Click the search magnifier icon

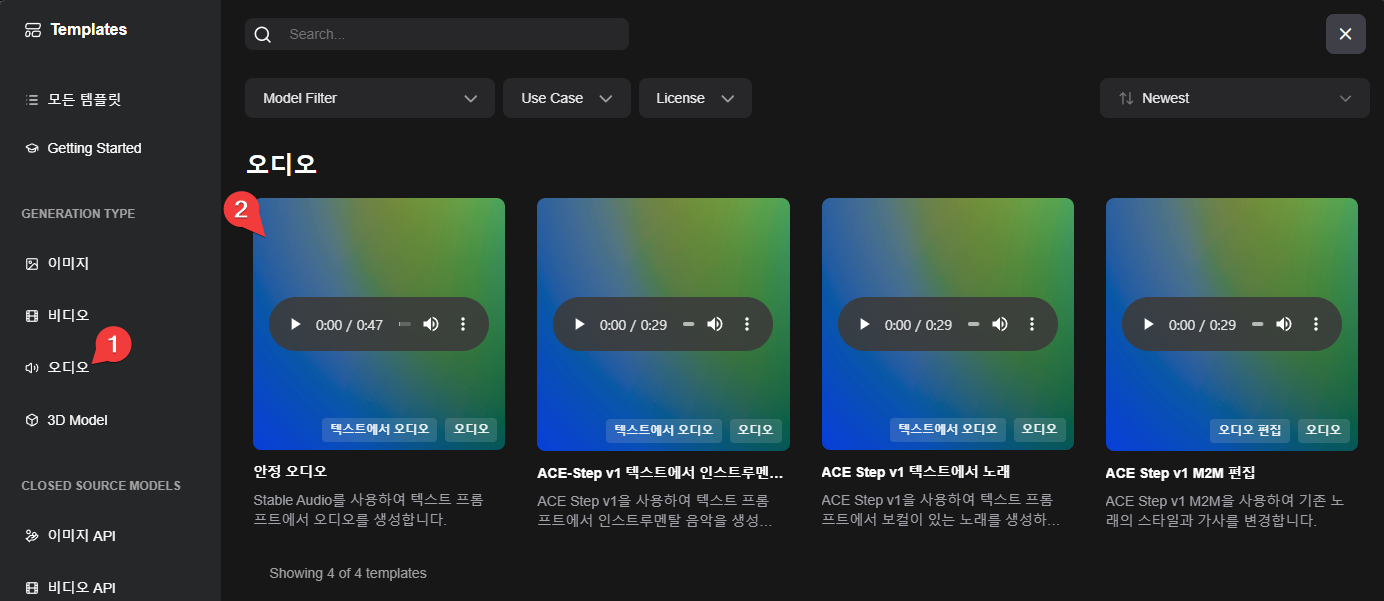(263, 34)
